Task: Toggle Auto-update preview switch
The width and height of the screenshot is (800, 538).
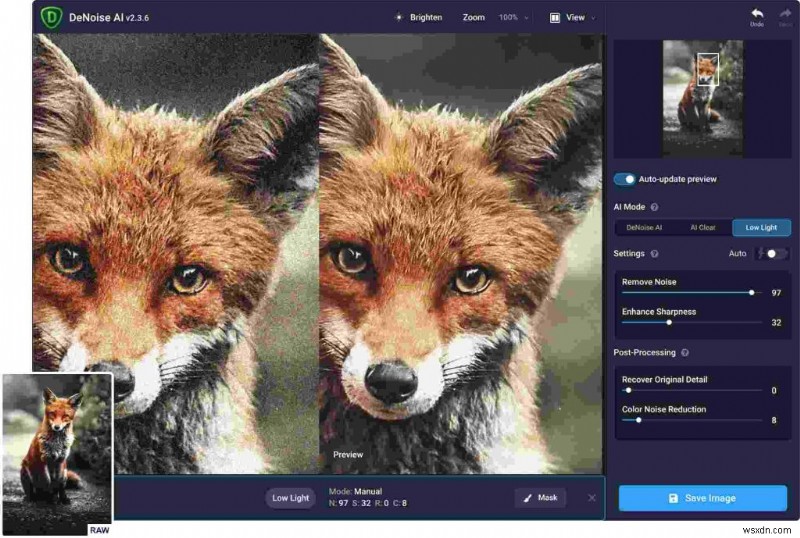Action: click(624, 179)
